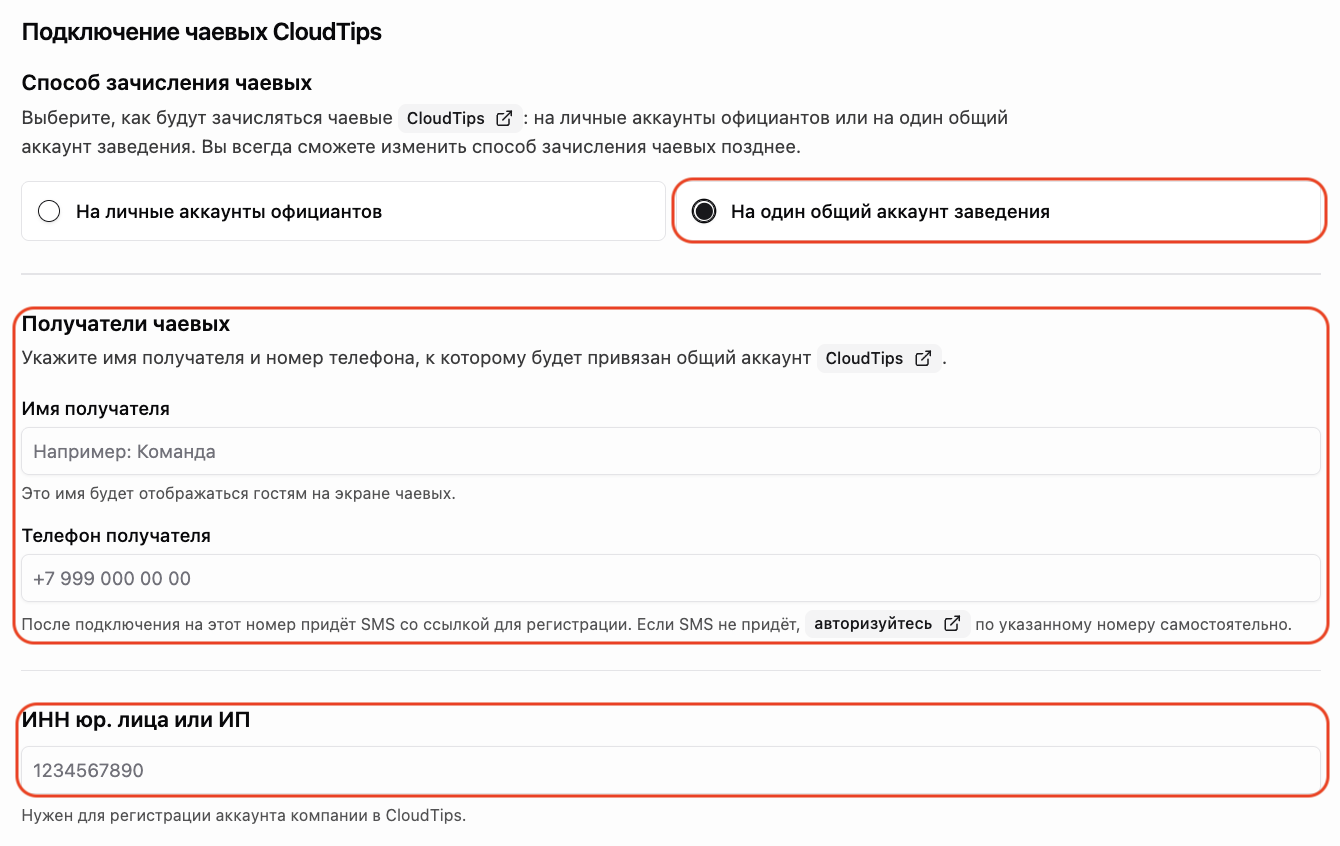Select radio circle На личные аккаунты официантов

coord(49,211)
